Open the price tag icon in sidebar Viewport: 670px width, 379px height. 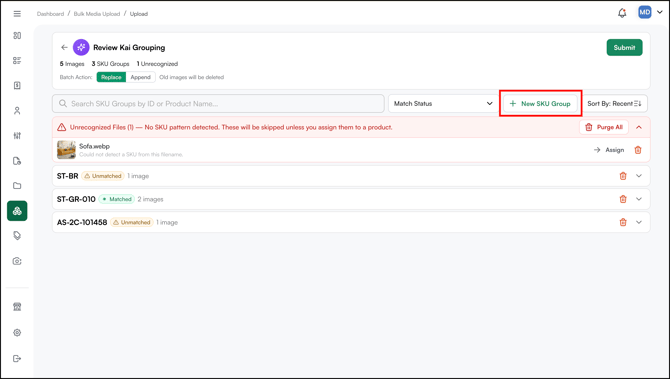17,235
